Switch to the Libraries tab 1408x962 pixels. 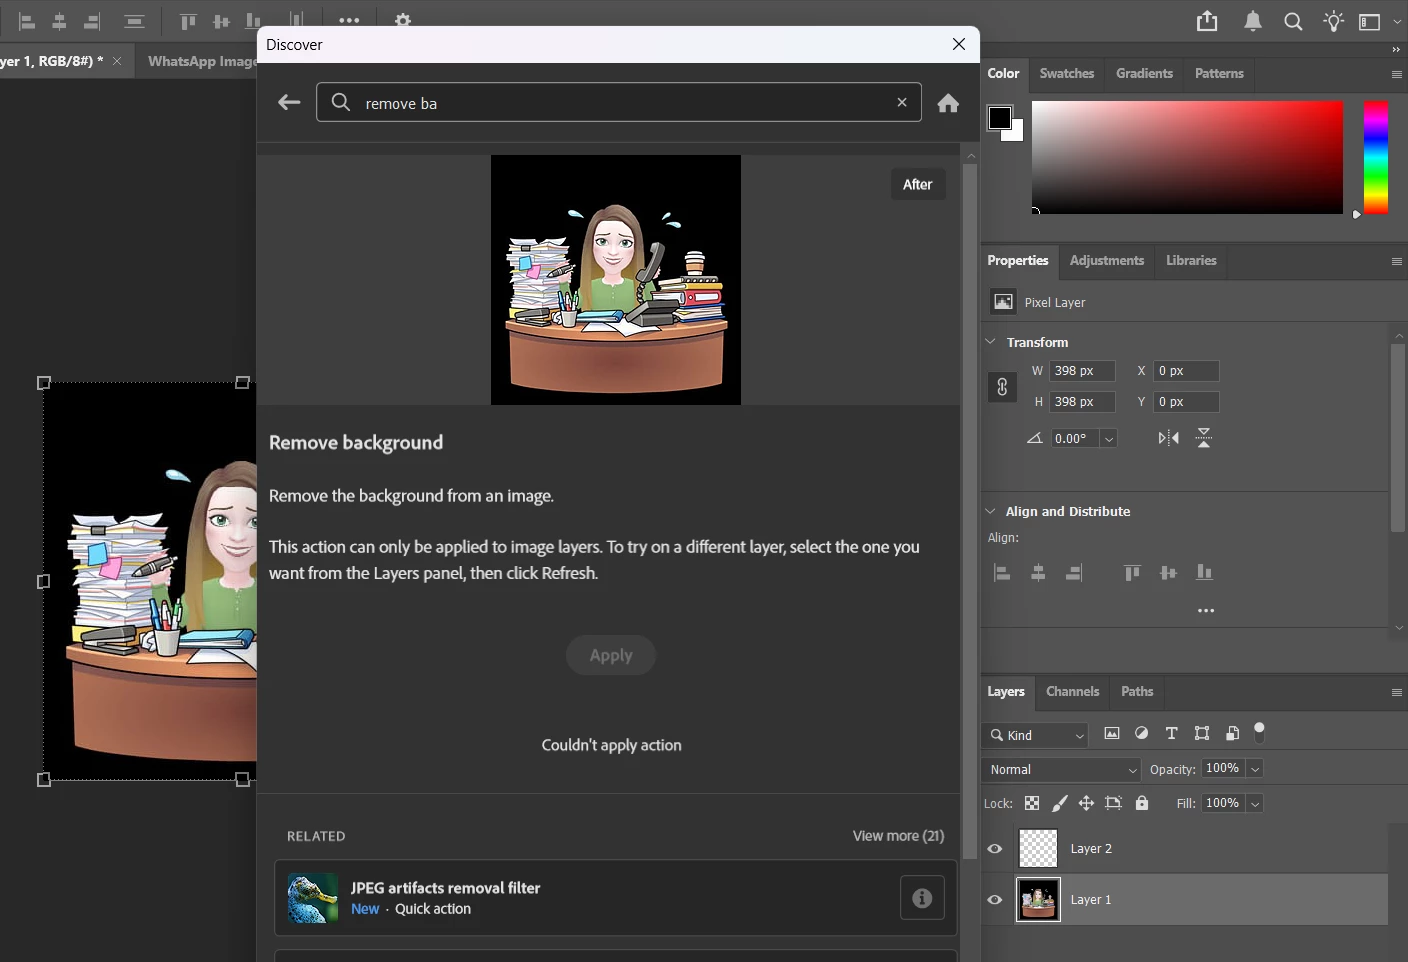pos(1191,261)
